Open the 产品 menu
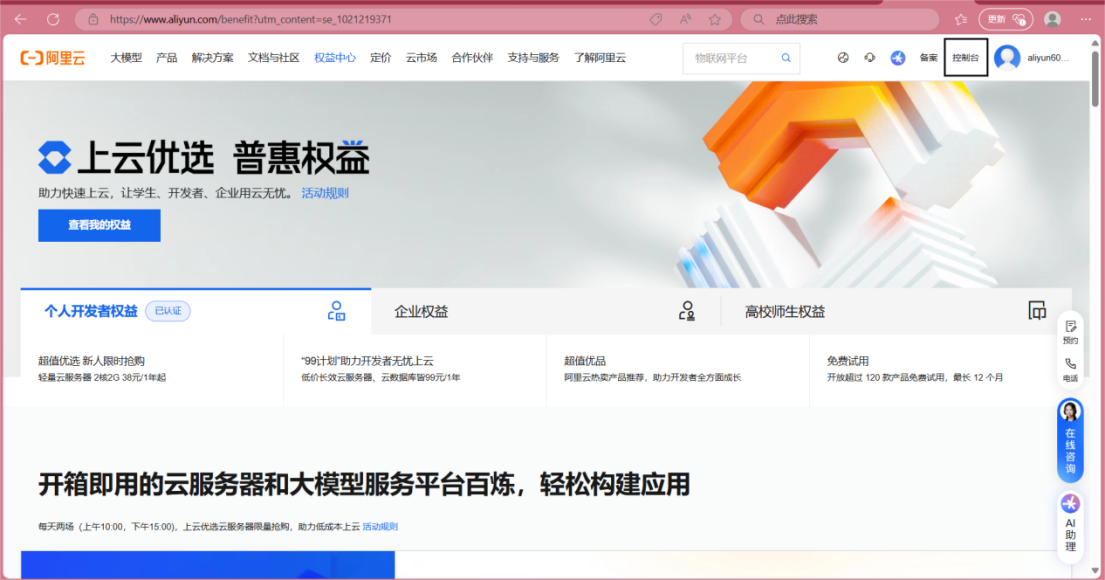 pos(166,58)
